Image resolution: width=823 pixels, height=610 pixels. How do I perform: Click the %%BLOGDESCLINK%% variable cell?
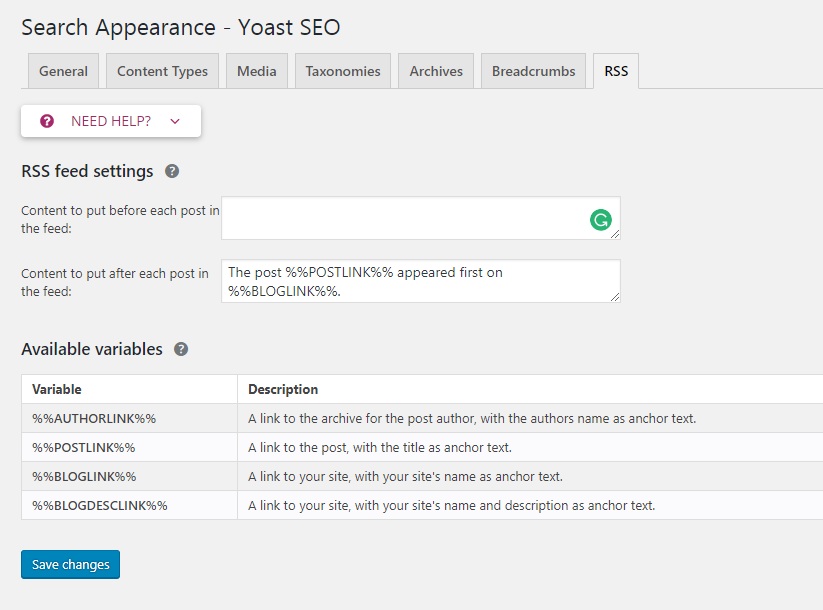130,505
